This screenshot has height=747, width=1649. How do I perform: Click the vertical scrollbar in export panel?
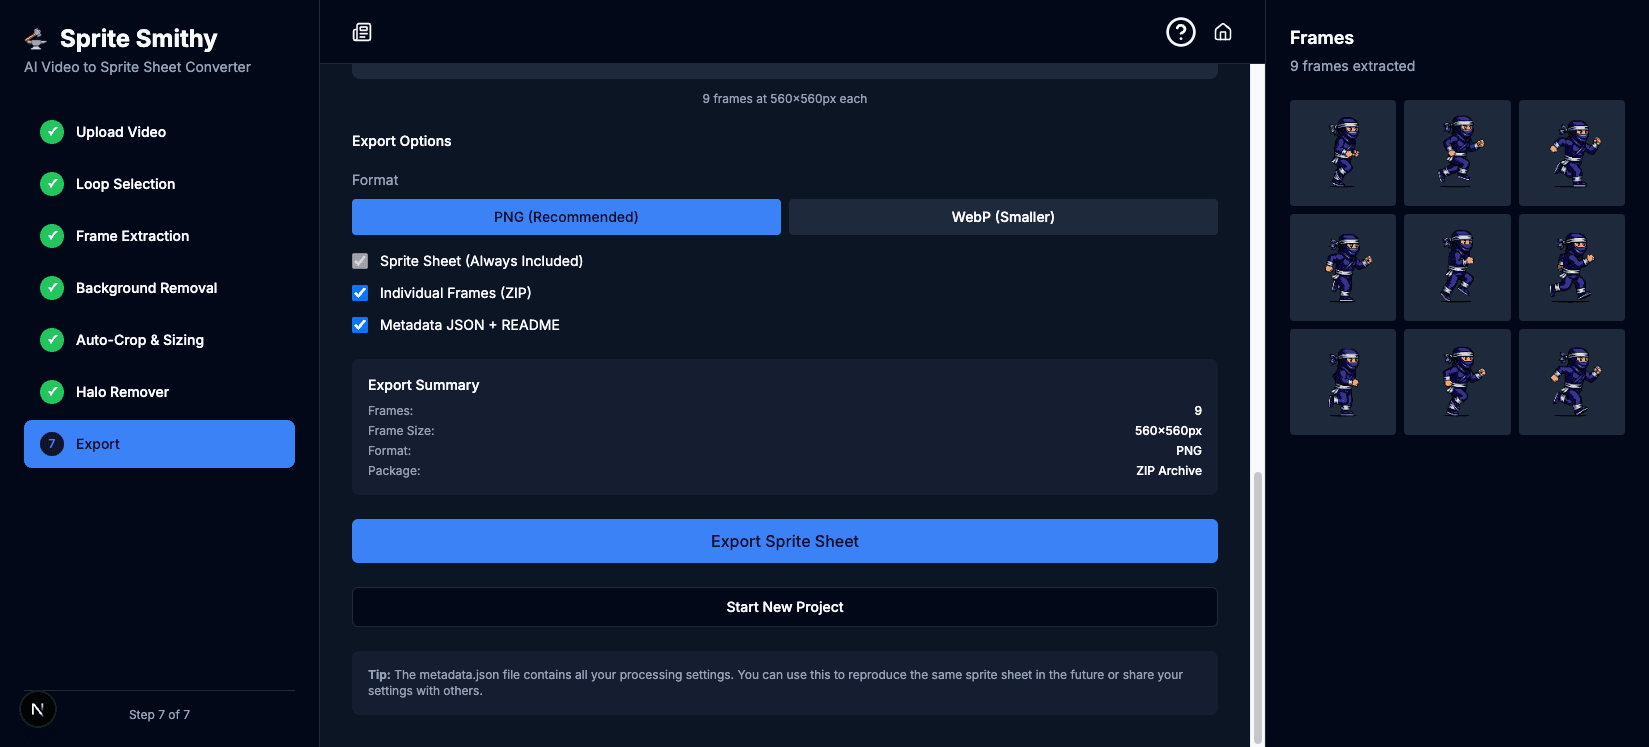coord(1258,600)
